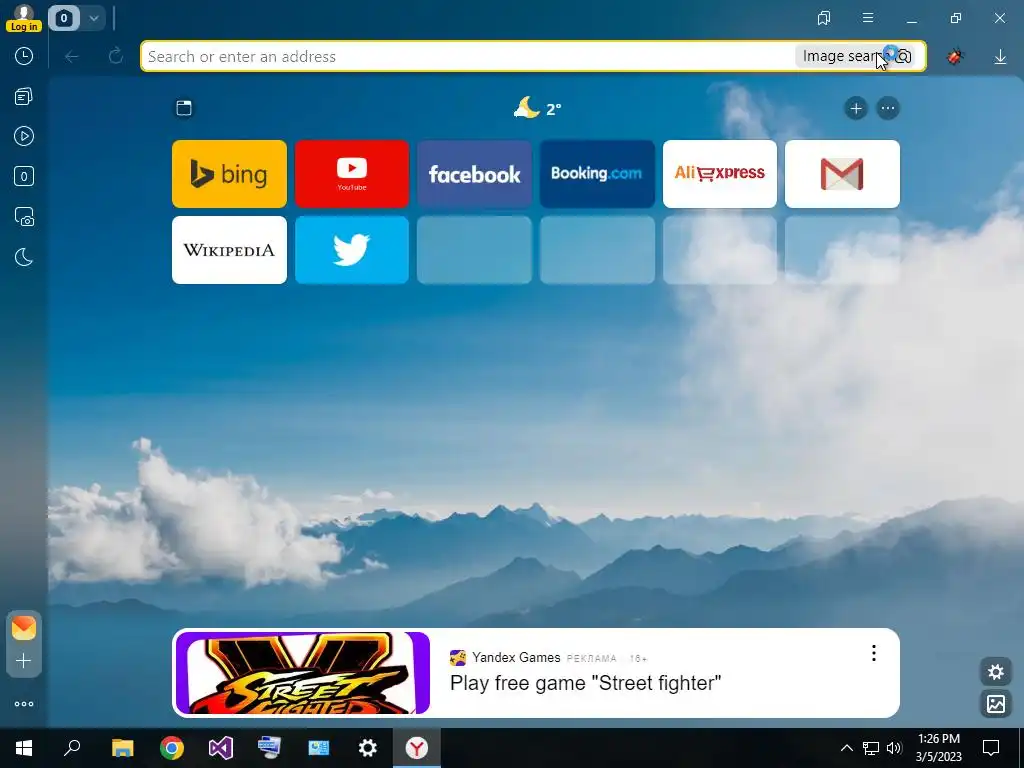Open the Downloads arrow icon
Viewport: 1024px width, 768px height.
[x=1000, y=57]
